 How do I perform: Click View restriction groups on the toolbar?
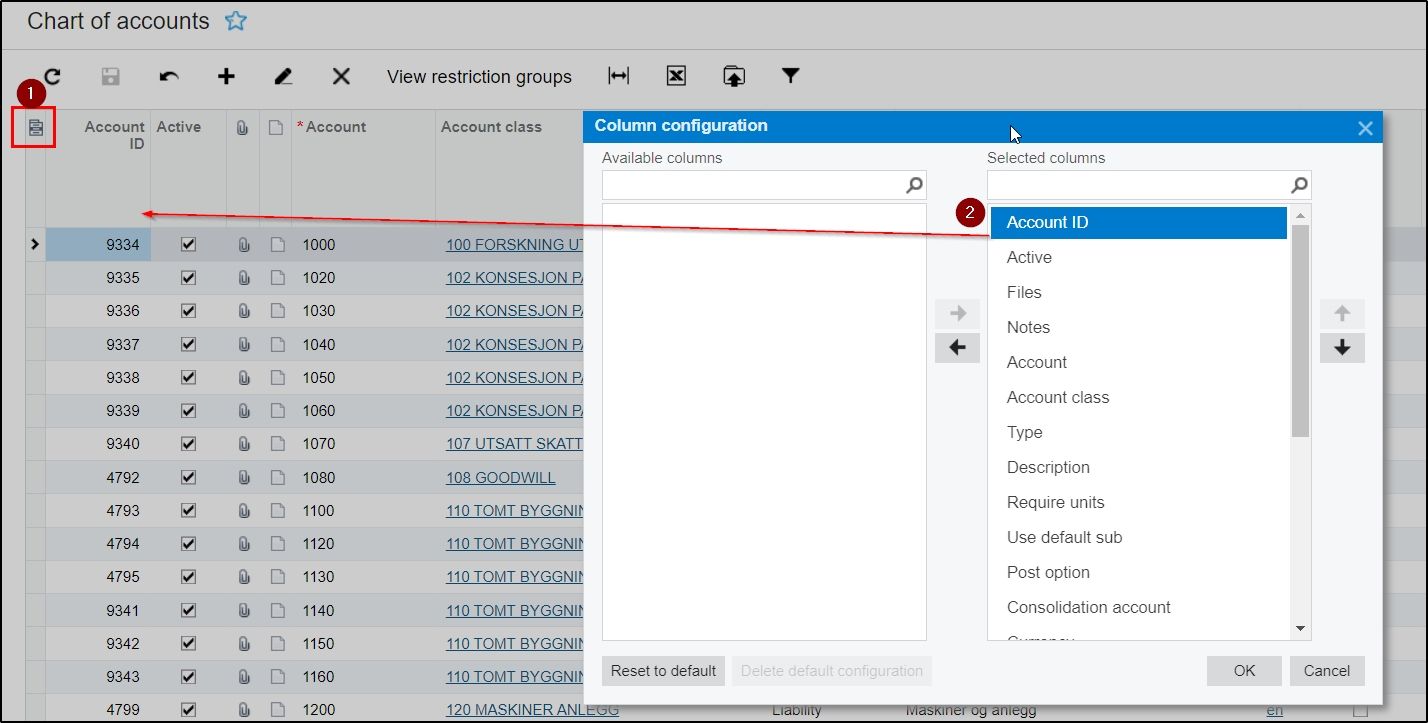coord(479,76)
